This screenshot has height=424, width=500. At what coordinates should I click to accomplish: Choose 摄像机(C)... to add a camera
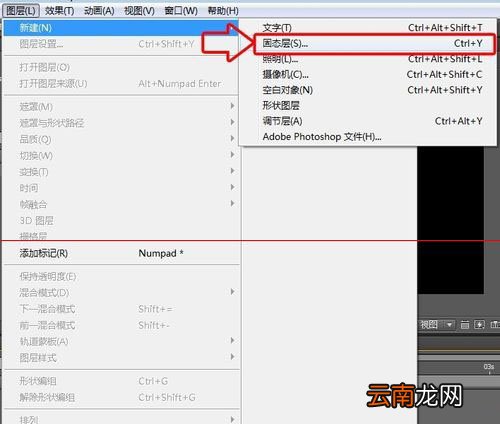point(368,74)
